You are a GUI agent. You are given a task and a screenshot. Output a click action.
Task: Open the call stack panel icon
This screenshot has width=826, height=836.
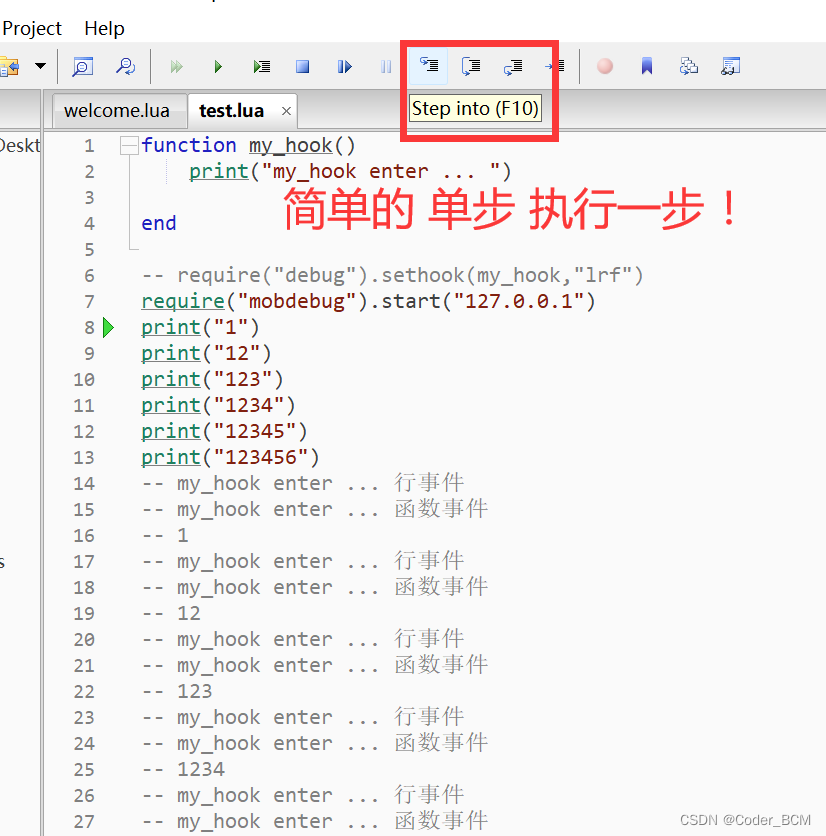(688, 66)
